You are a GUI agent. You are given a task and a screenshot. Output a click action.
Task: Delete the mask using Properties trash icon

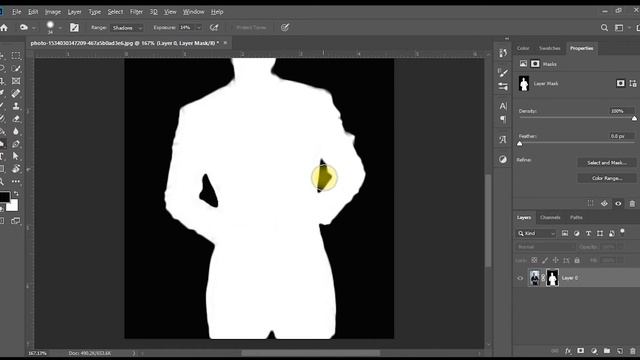tap(632, 203)
